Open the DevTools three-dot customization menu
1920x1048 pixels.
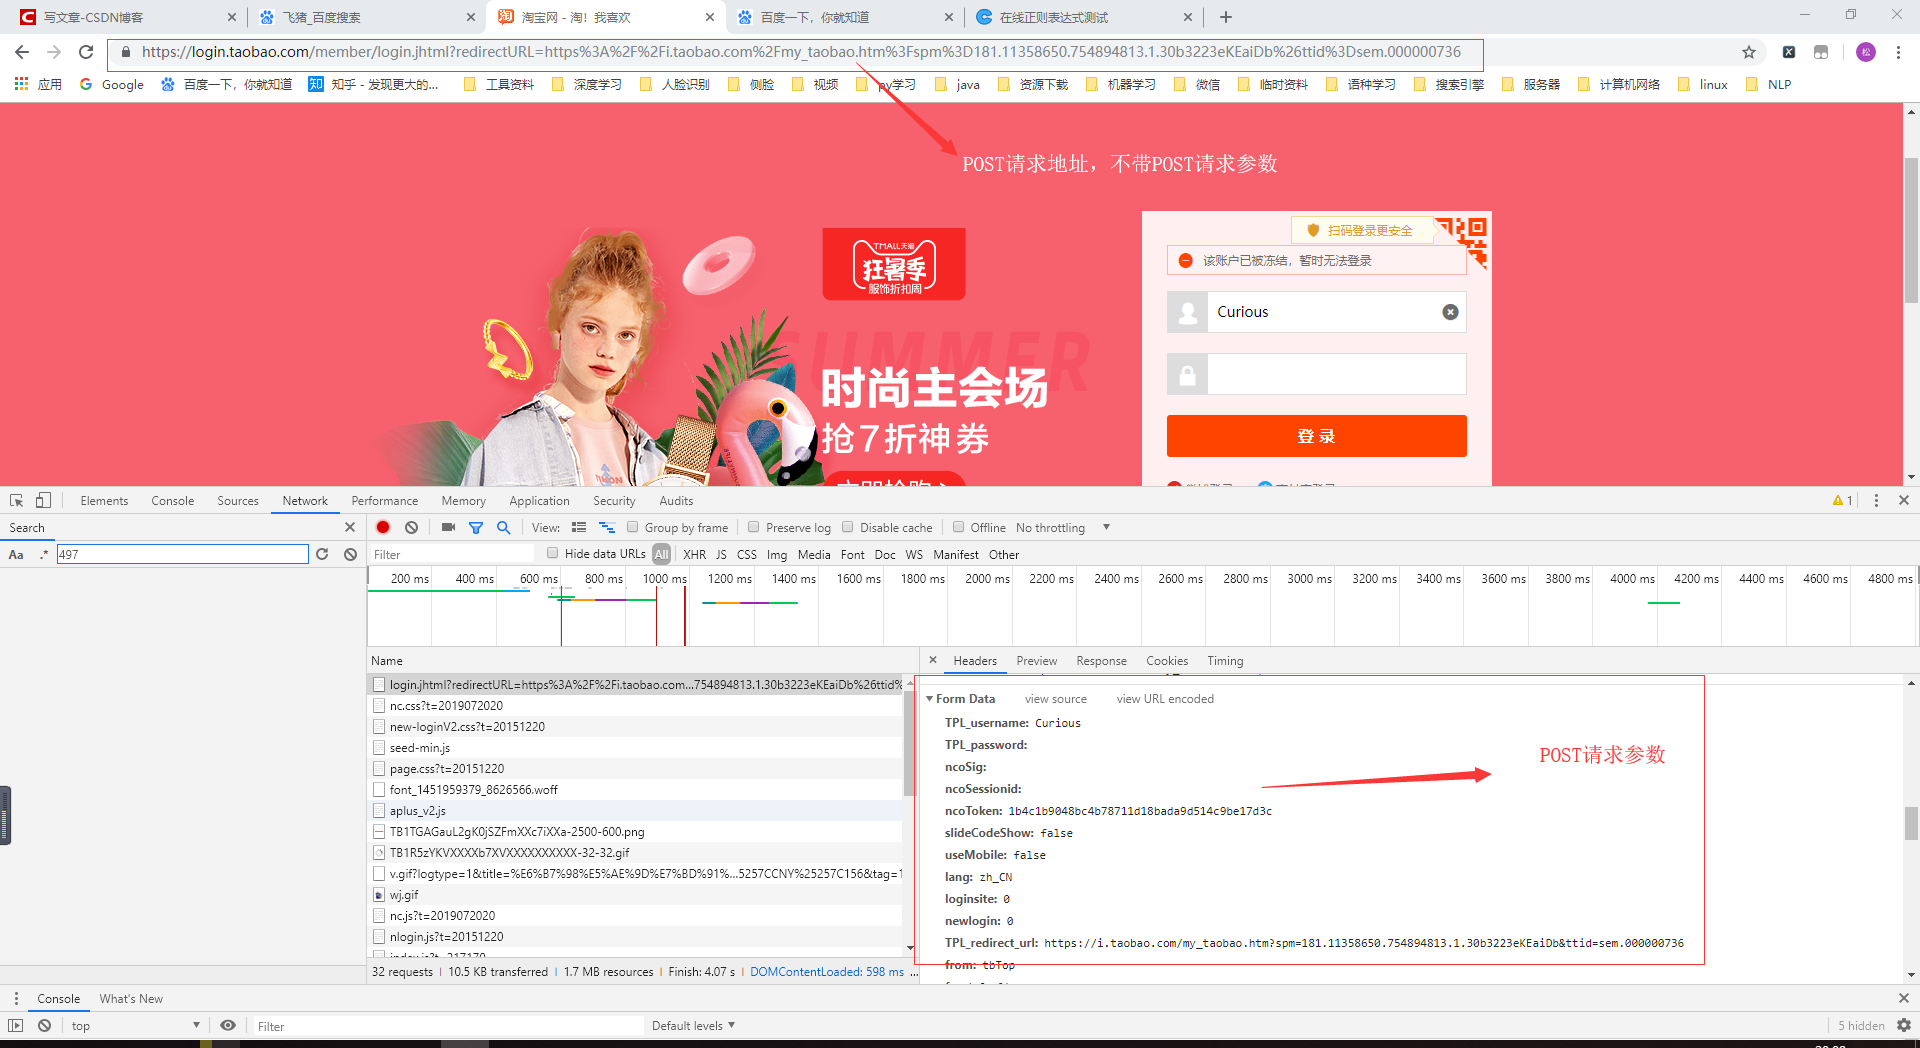tap(1877, 500)
